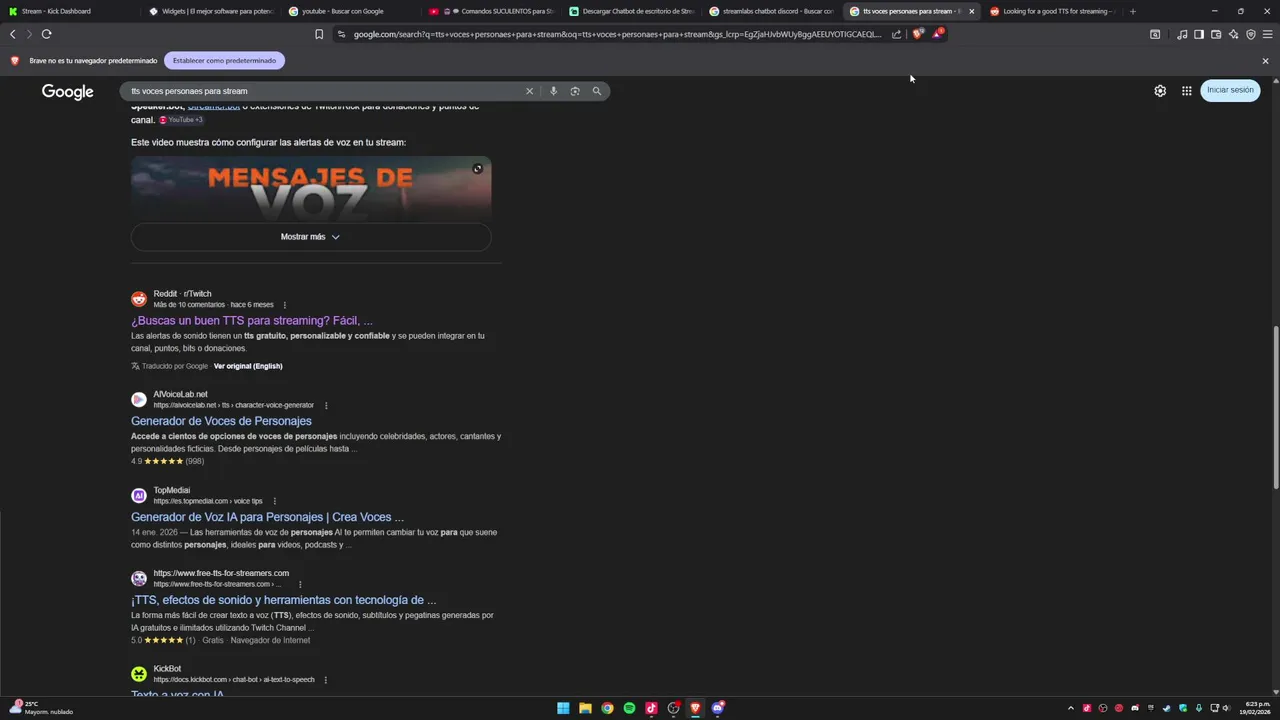1280x720 pixels.
Task: Open more options for the KickBot result
Action: click(x=325, y=680)
